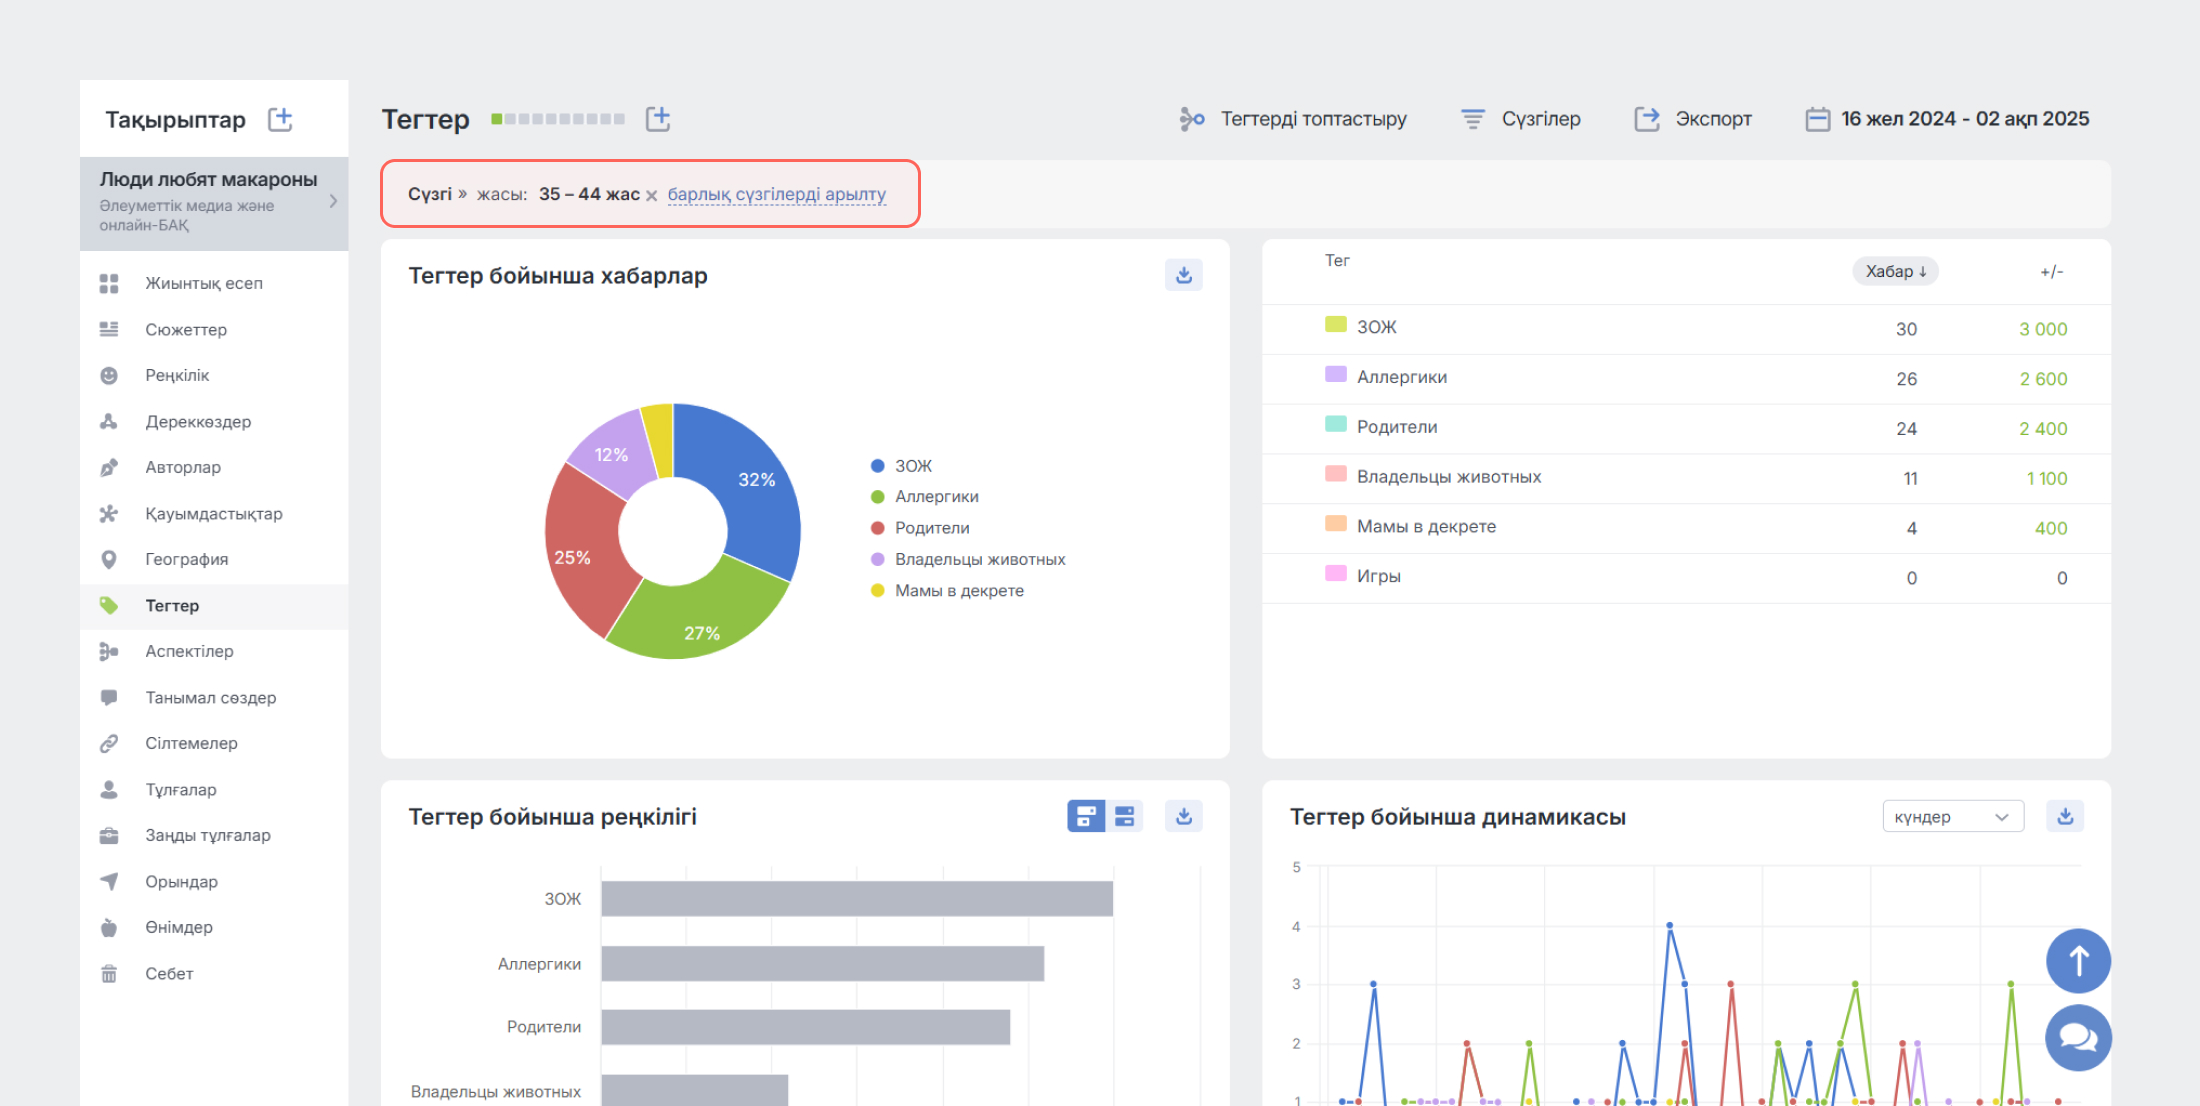Click add tag plus icon beside Тегтер heading
This screenshot has width=2200, height=1106.
(658, 119)
